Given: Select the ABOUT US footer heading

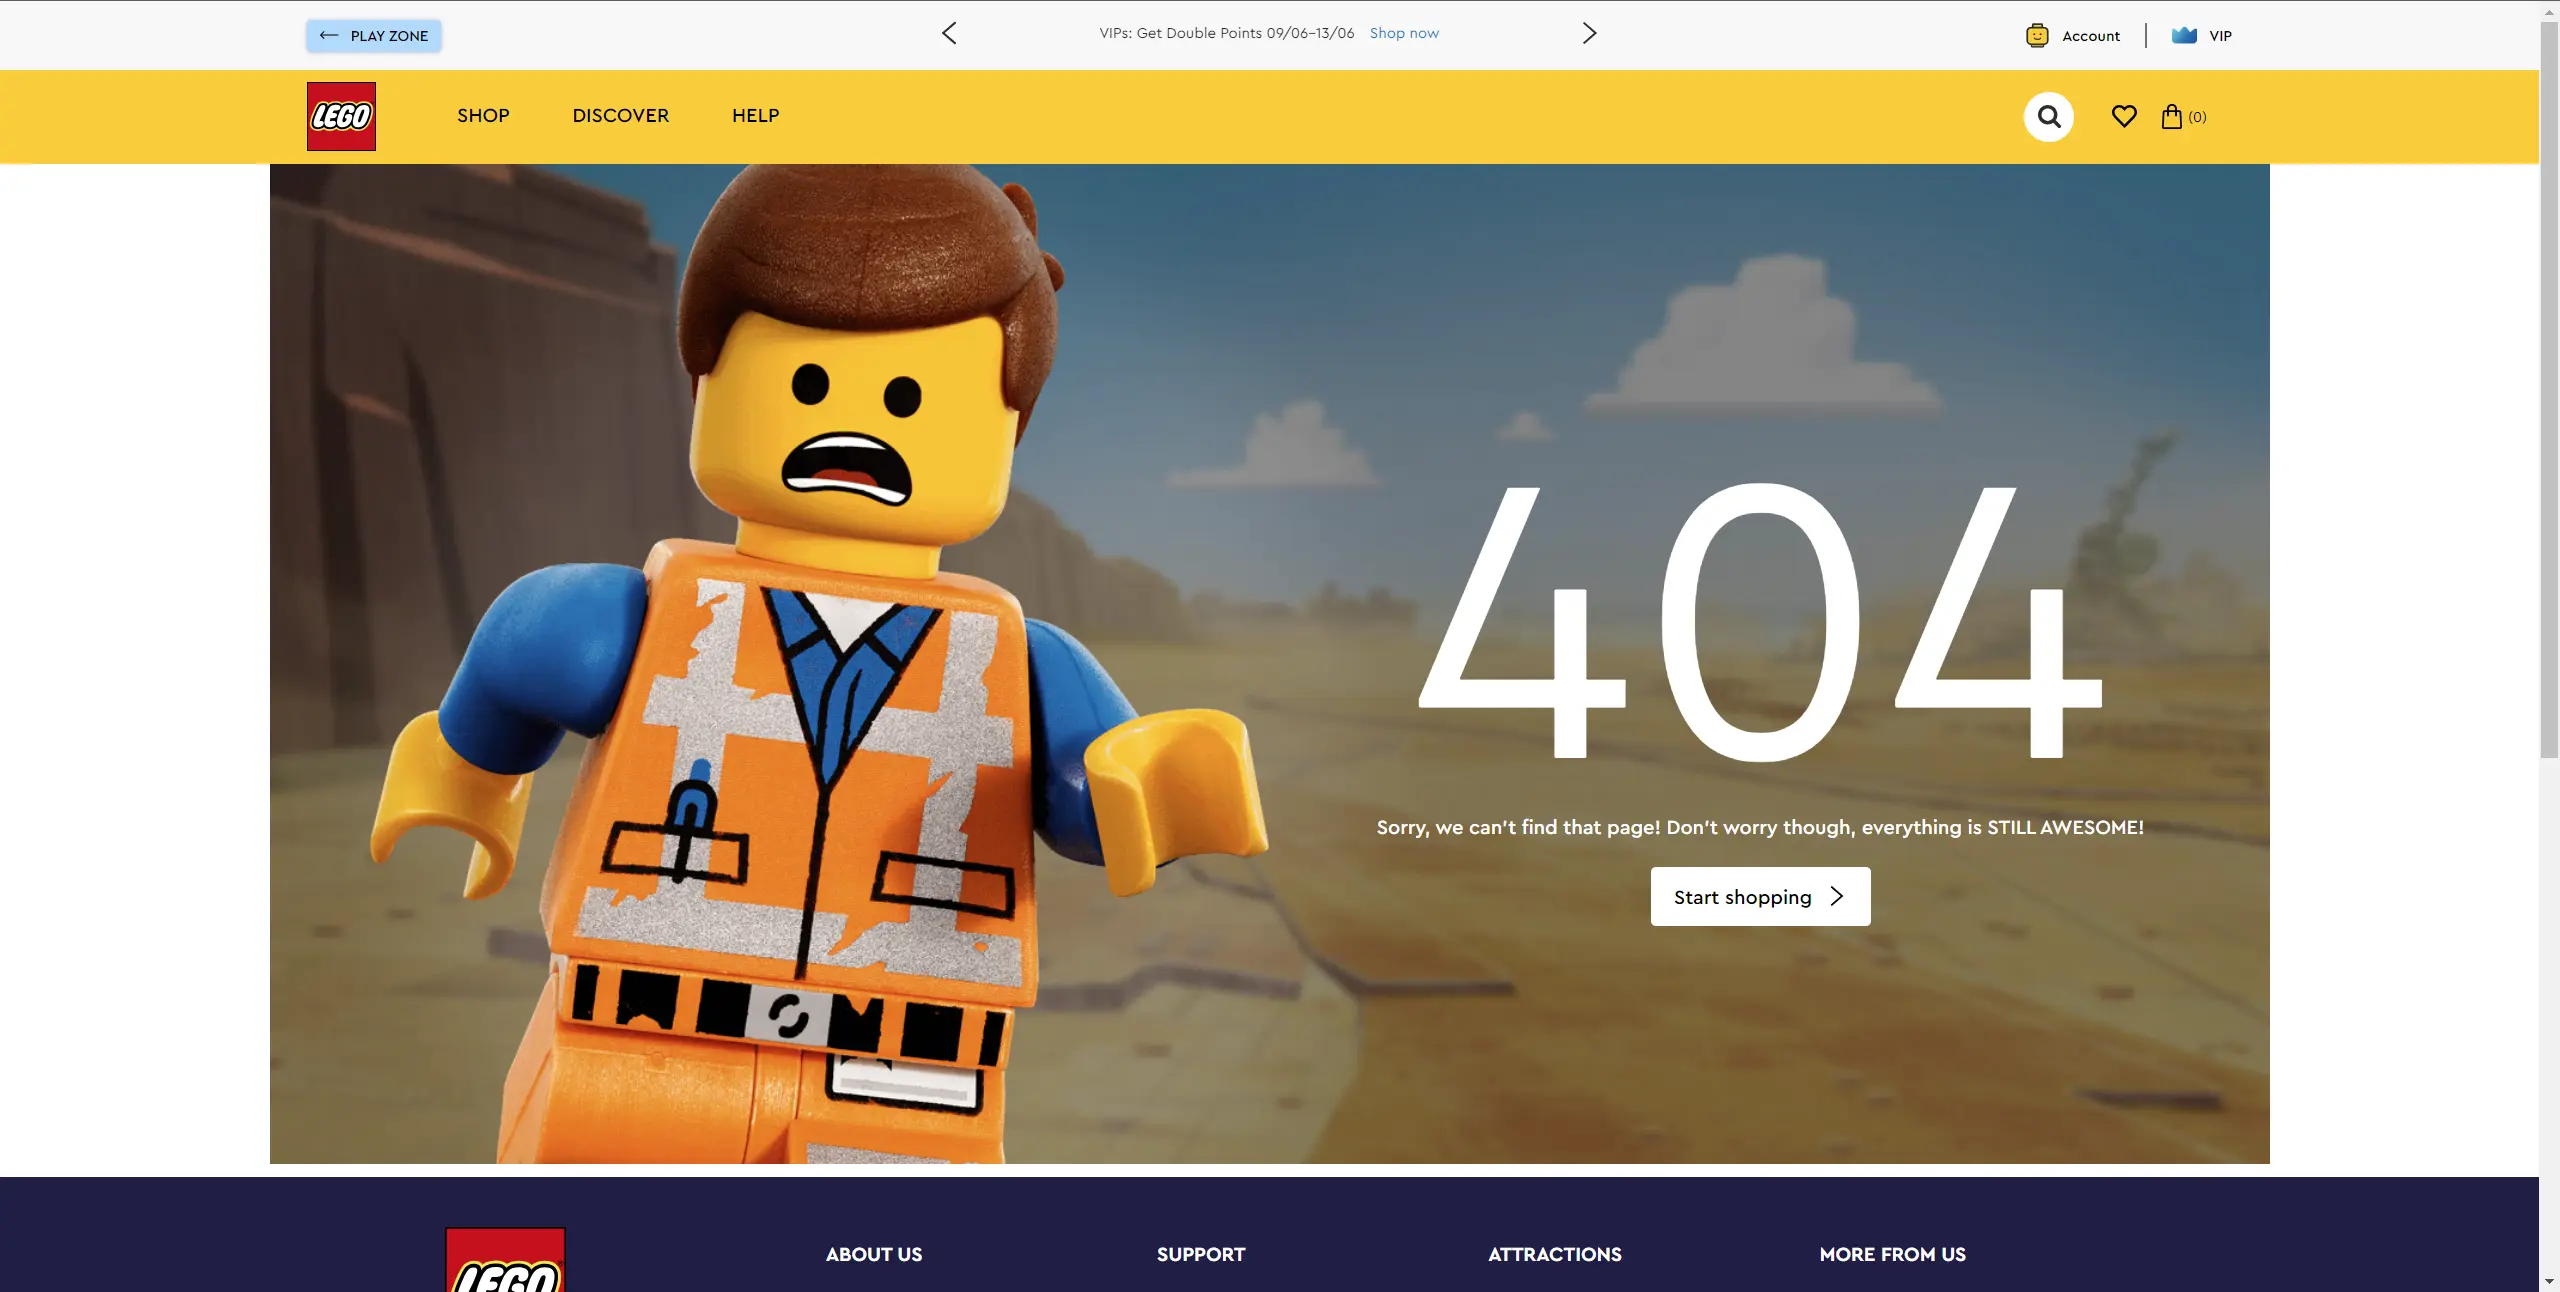Looking at the screenshot, I should coord(874,1254).
